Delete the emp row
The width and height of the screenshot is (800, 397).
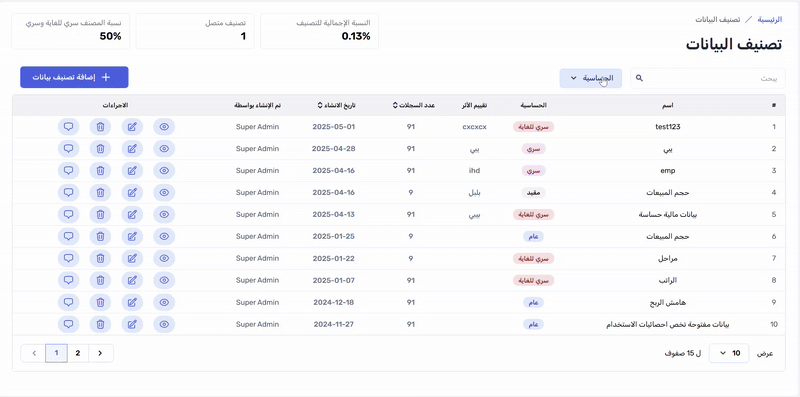click(x=100, y=170)
